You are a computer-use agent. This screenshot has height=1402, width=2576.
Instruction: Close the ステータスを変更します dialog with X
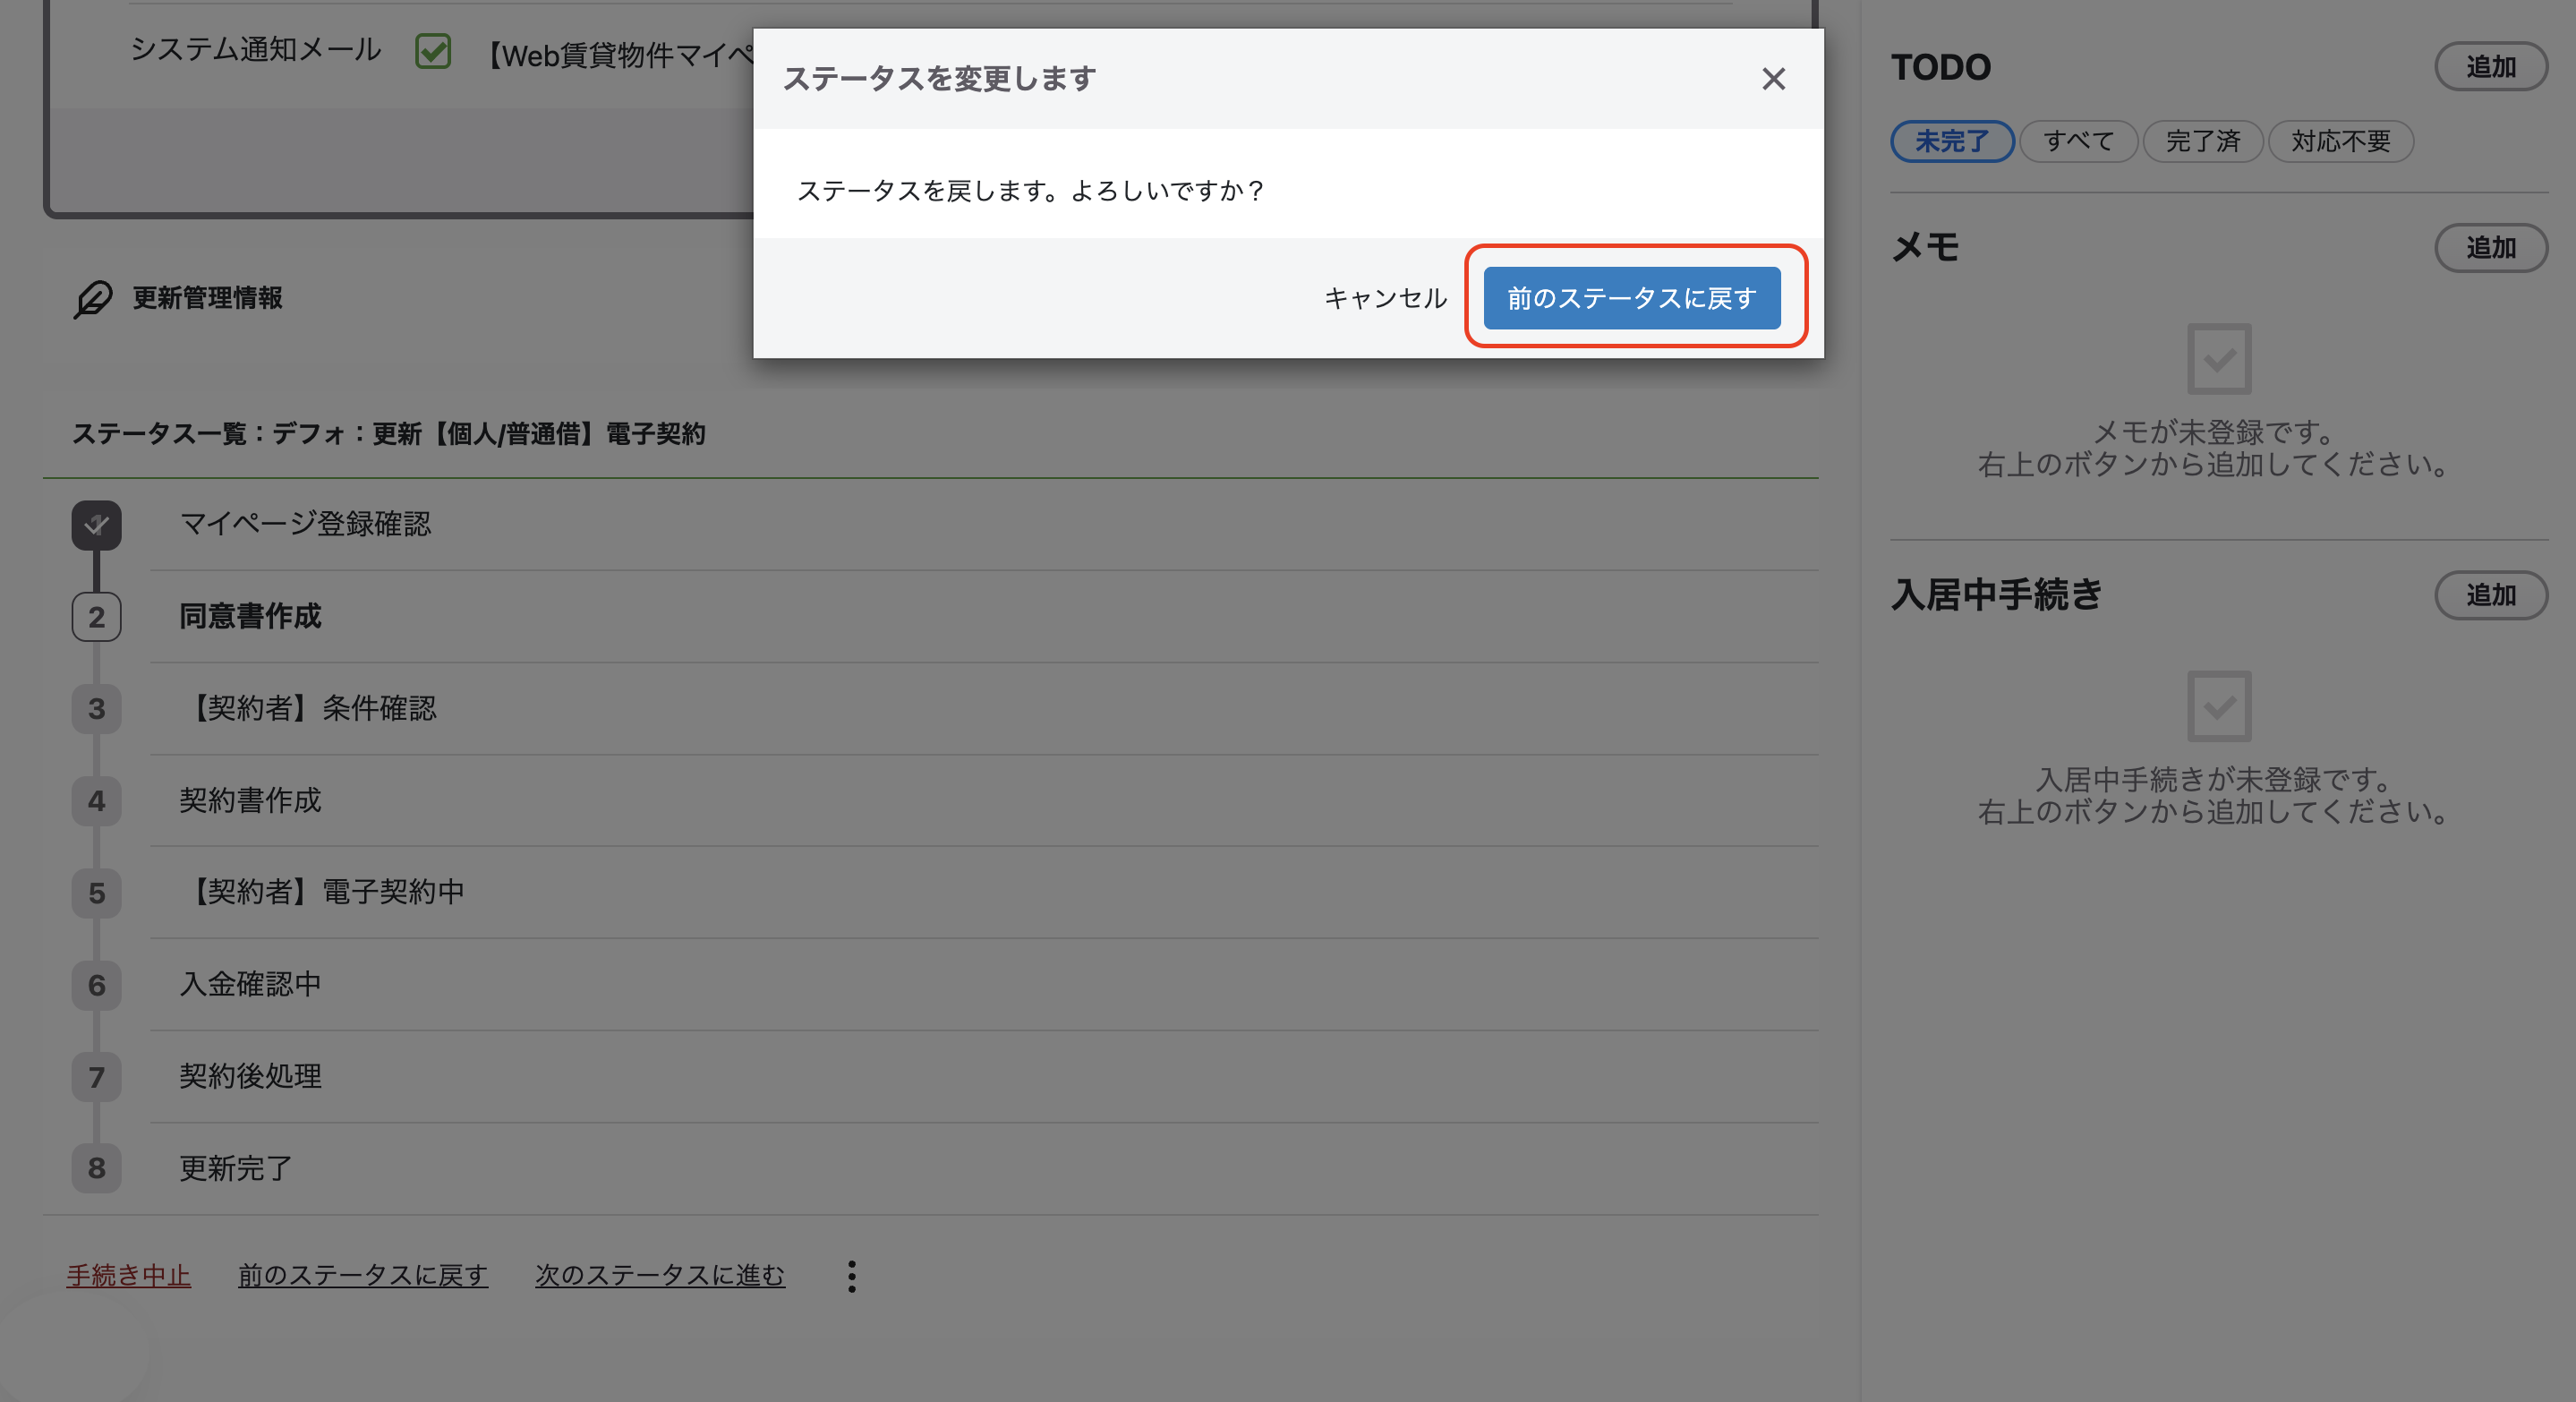[x=1773, y=79]
